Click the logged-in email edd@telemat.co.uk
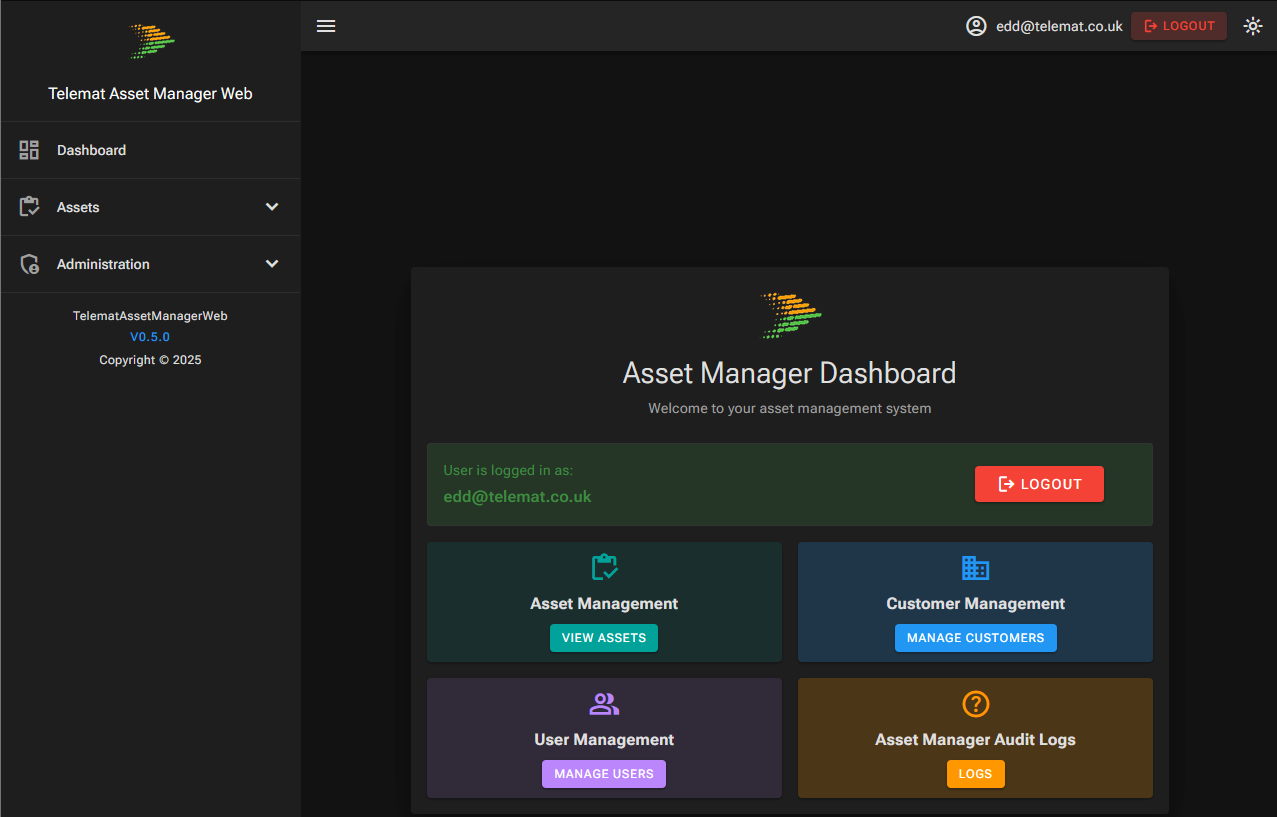 point(1059,26)
